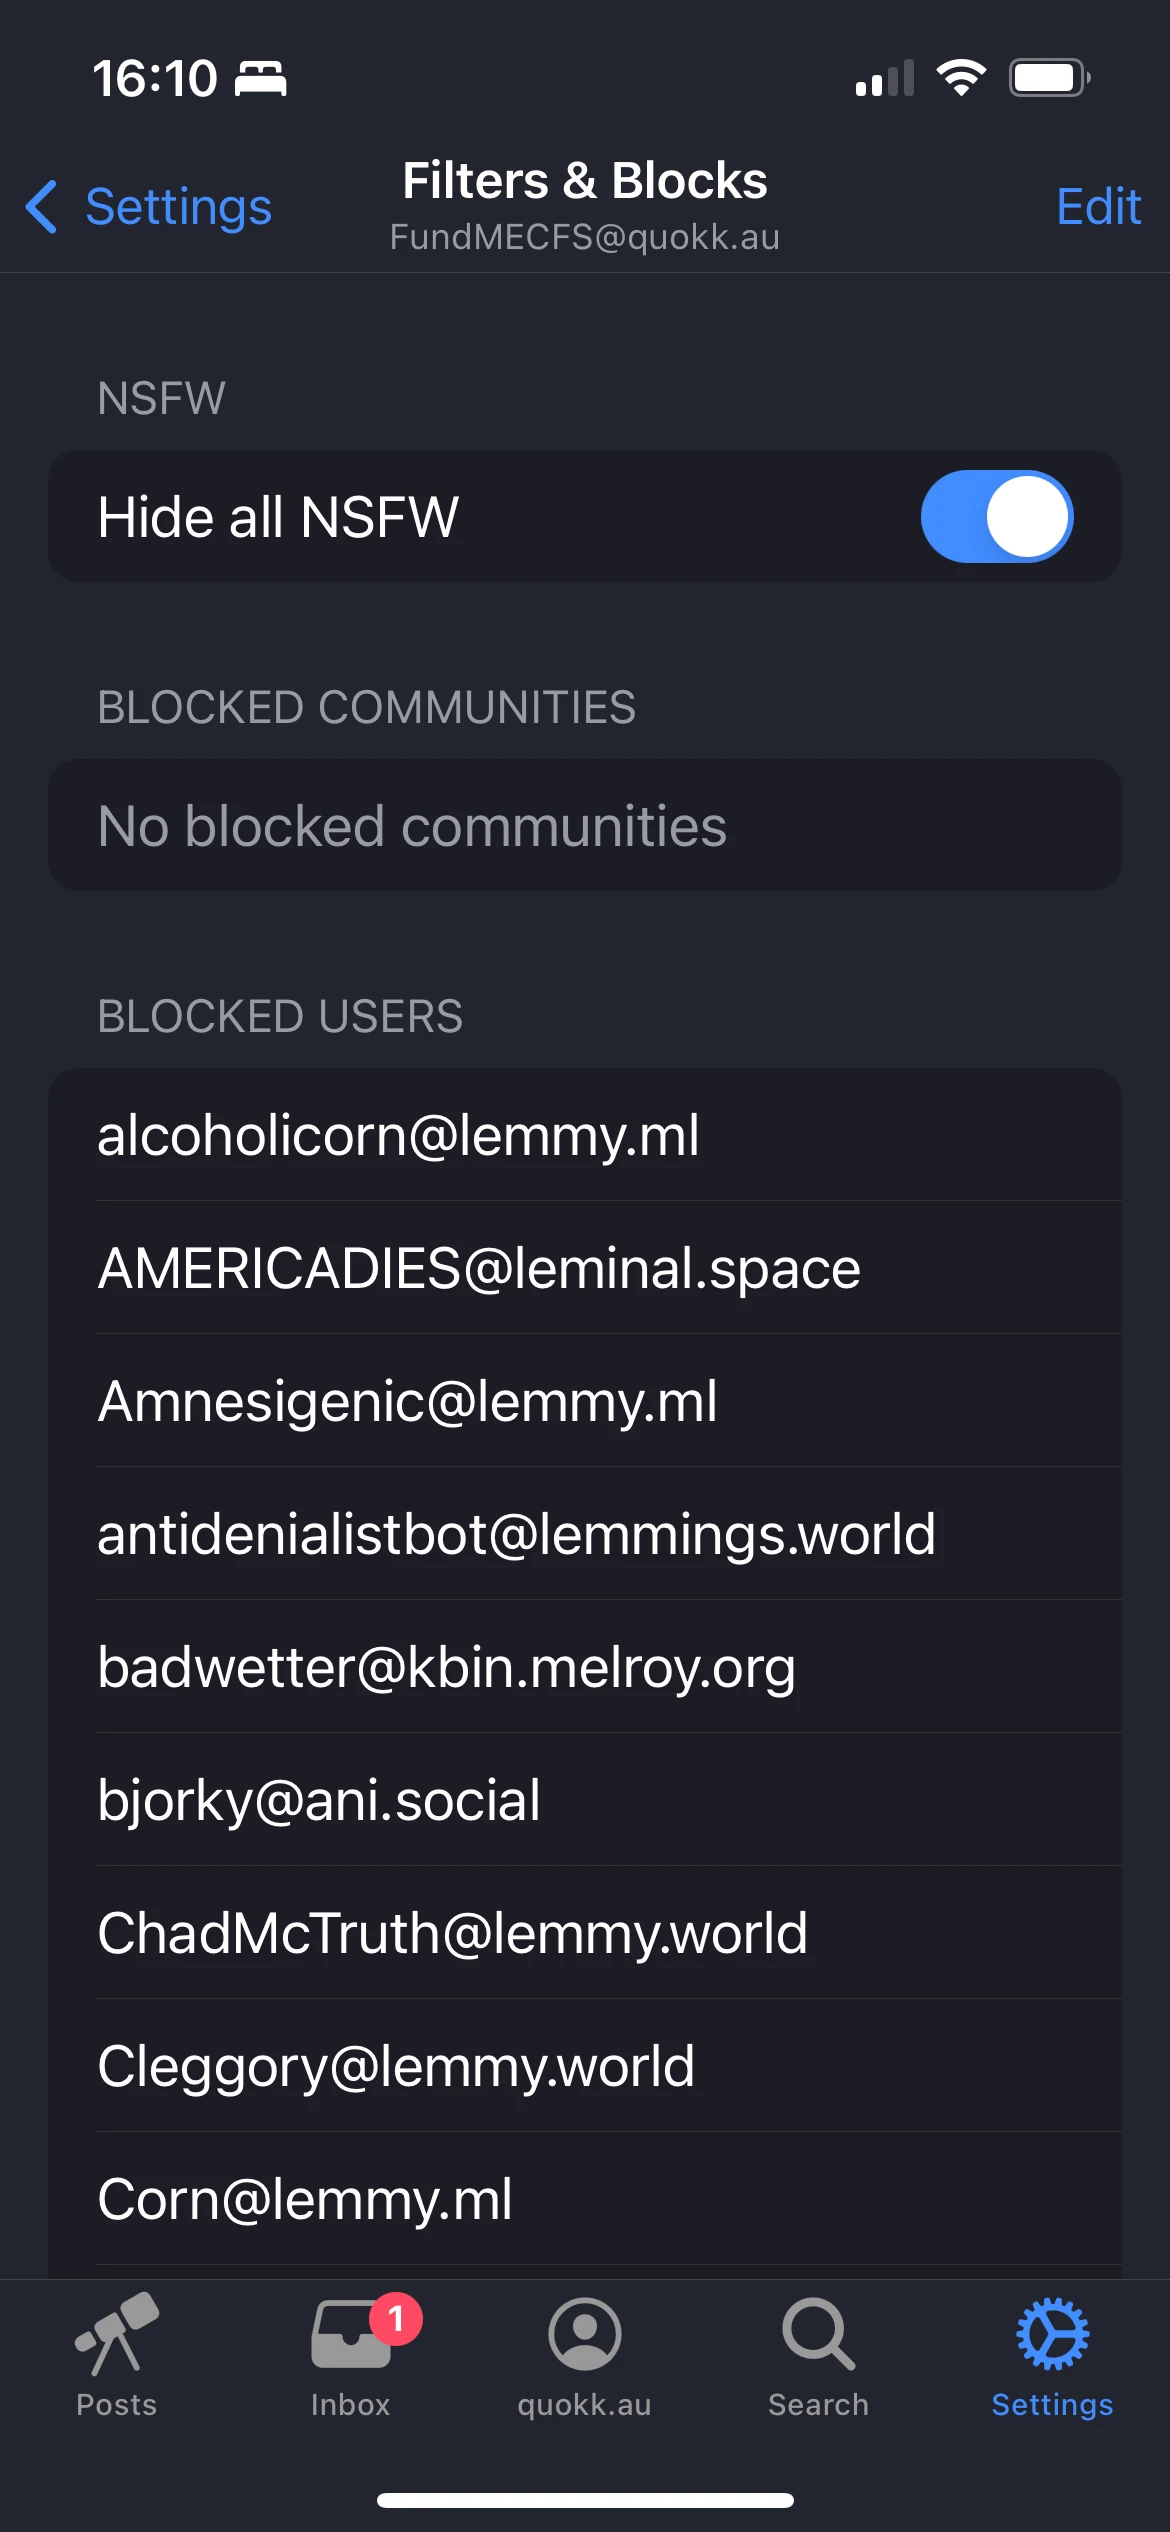Tap the Search magnifier icon
1170x2532 pixels.
click(818, 2334)
